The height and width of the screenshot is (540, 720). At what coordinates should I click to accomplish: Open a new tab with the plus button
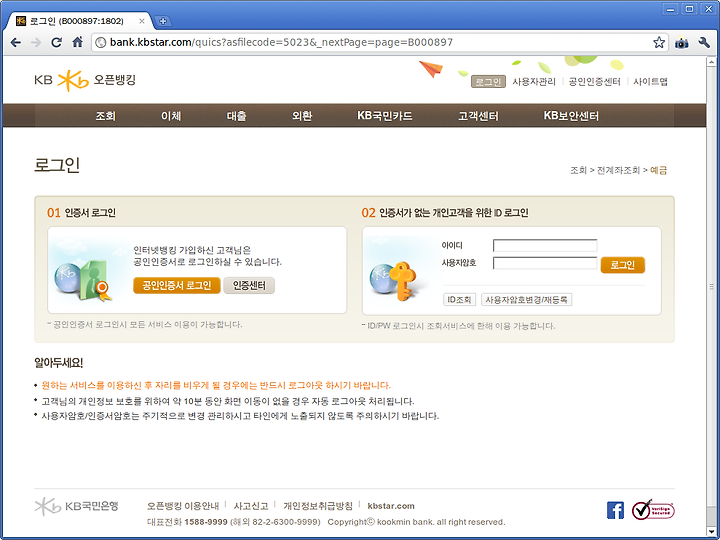tap(163, 21)
